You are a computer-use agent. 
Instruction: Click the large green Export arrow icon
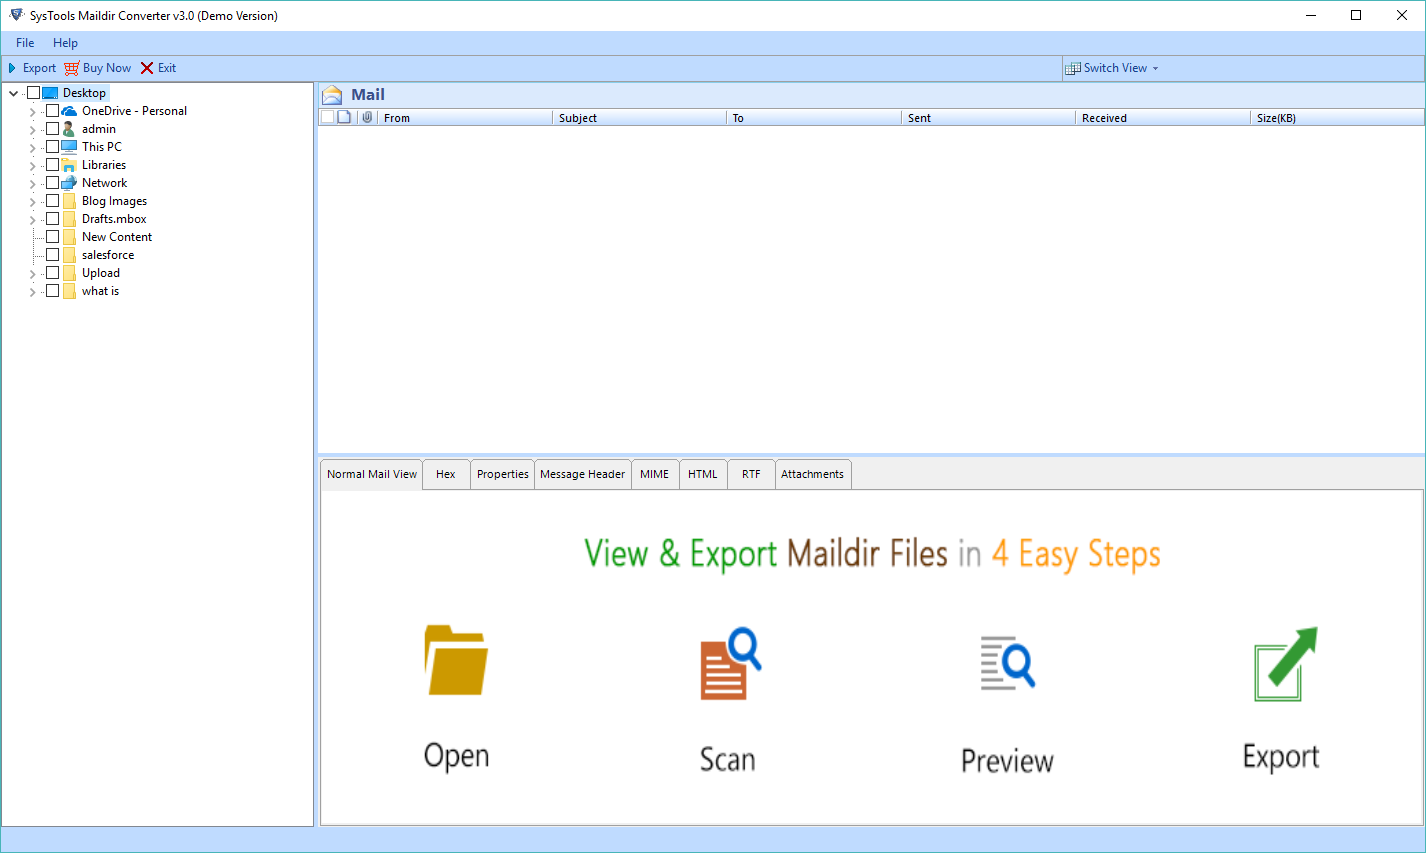[1285, 663]
